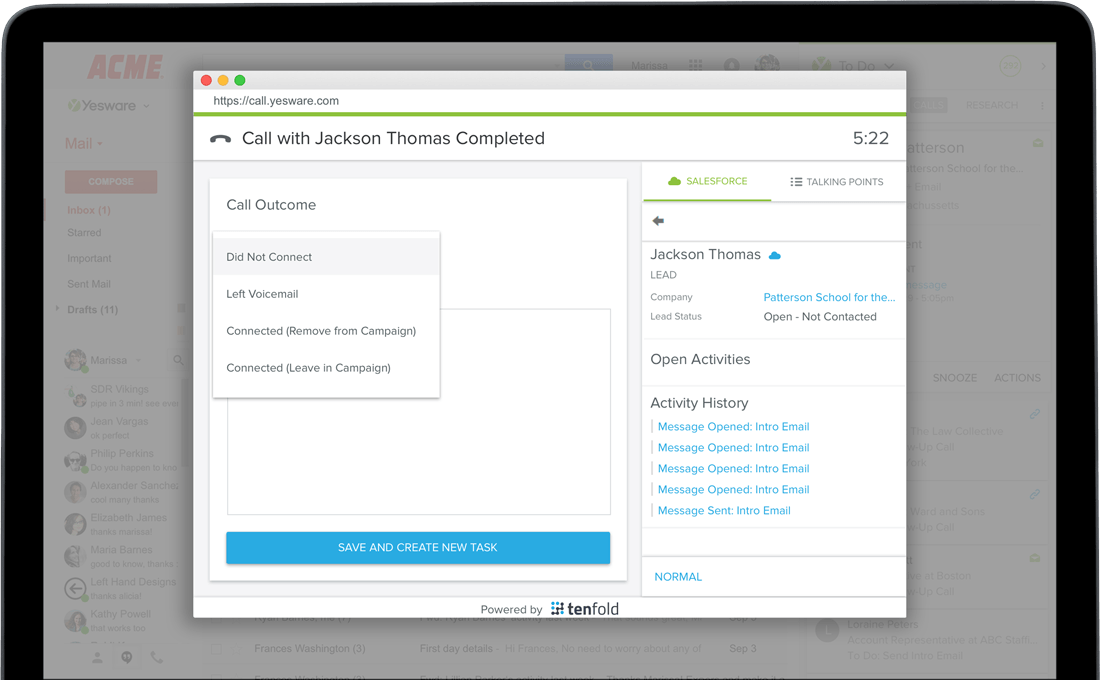Click the Research tab in right sidebar
Viewport: 1100px width, 680px height.
tap(991, 105)
